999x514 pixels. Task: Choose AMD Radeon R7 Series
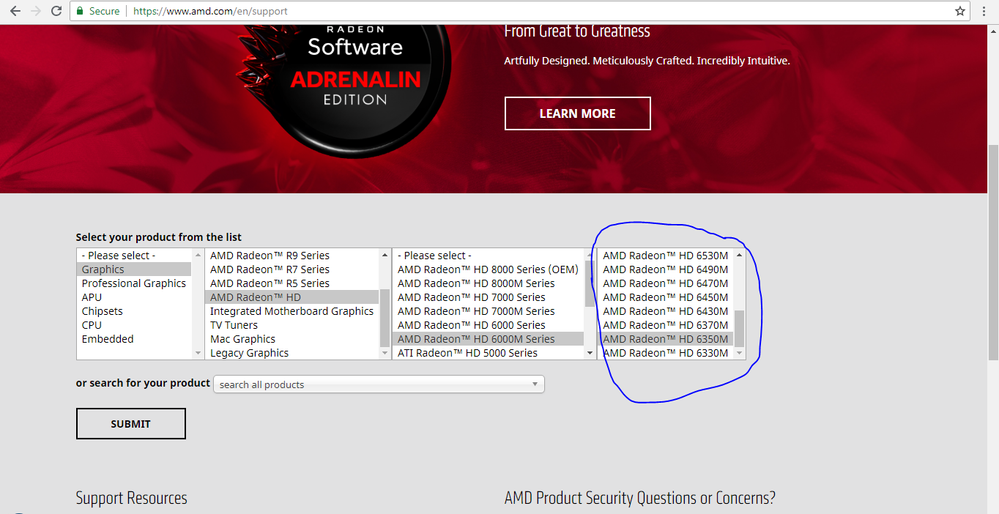[x=292, y=269]
